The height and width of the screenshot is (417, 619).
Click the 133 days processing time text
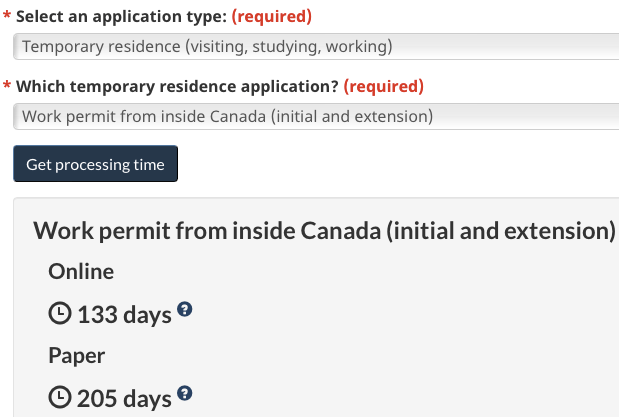(124, 315)
